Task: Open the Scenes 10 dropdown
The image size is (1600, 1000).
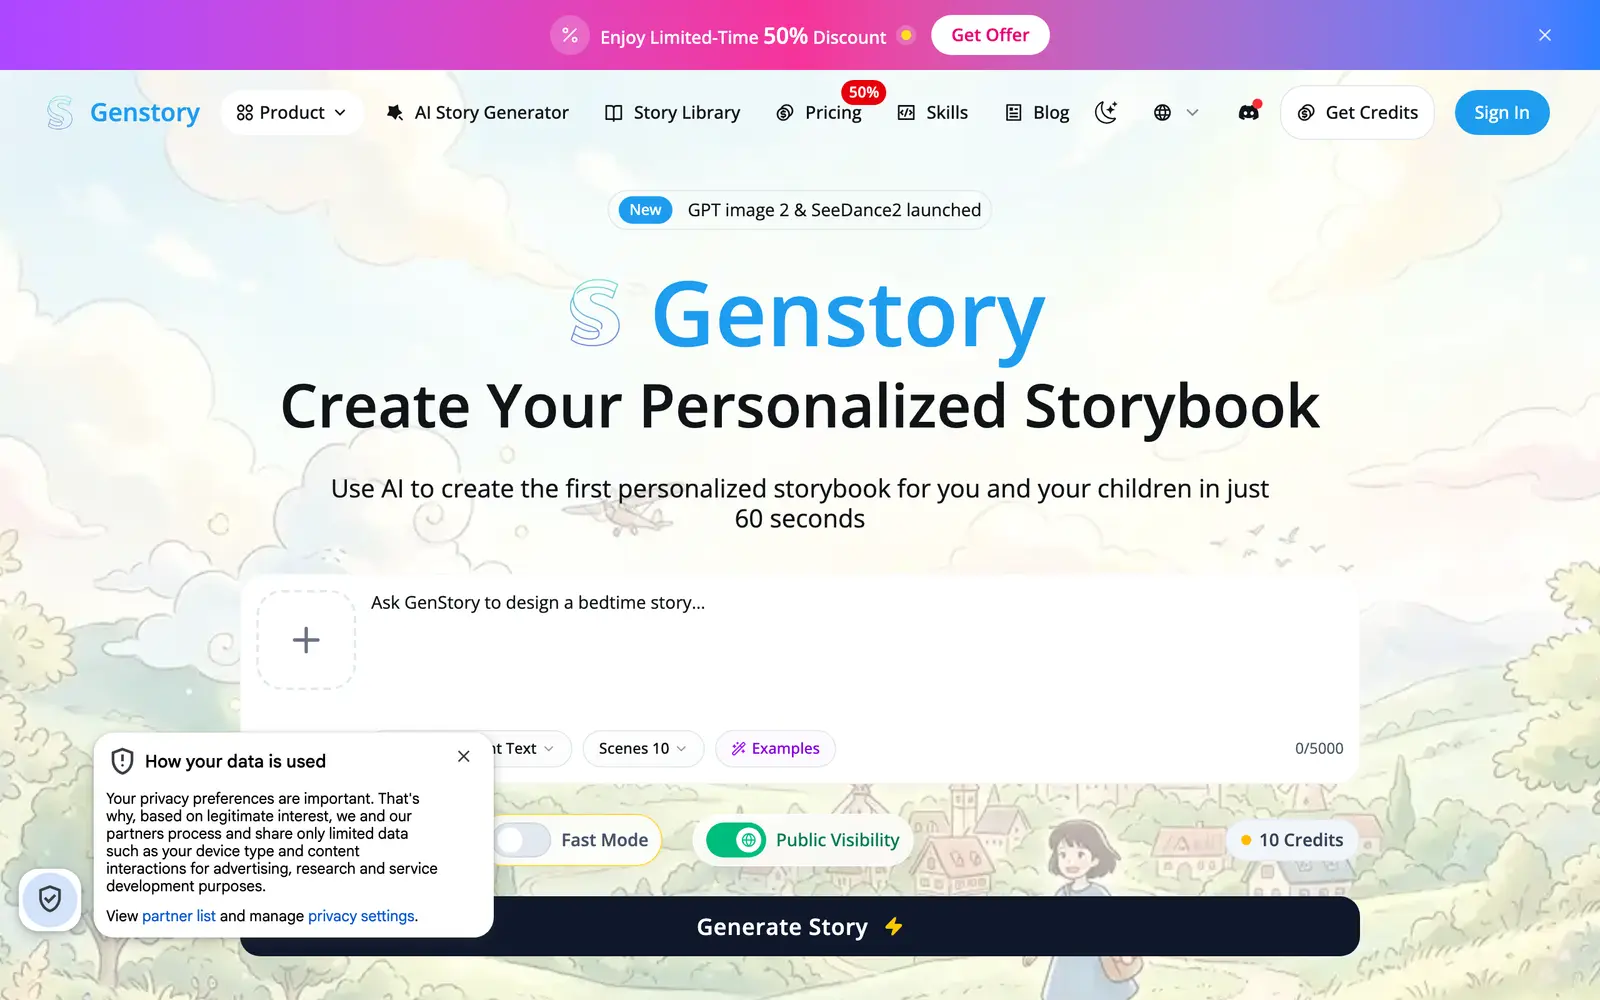Action: click(x=643, y=749)
